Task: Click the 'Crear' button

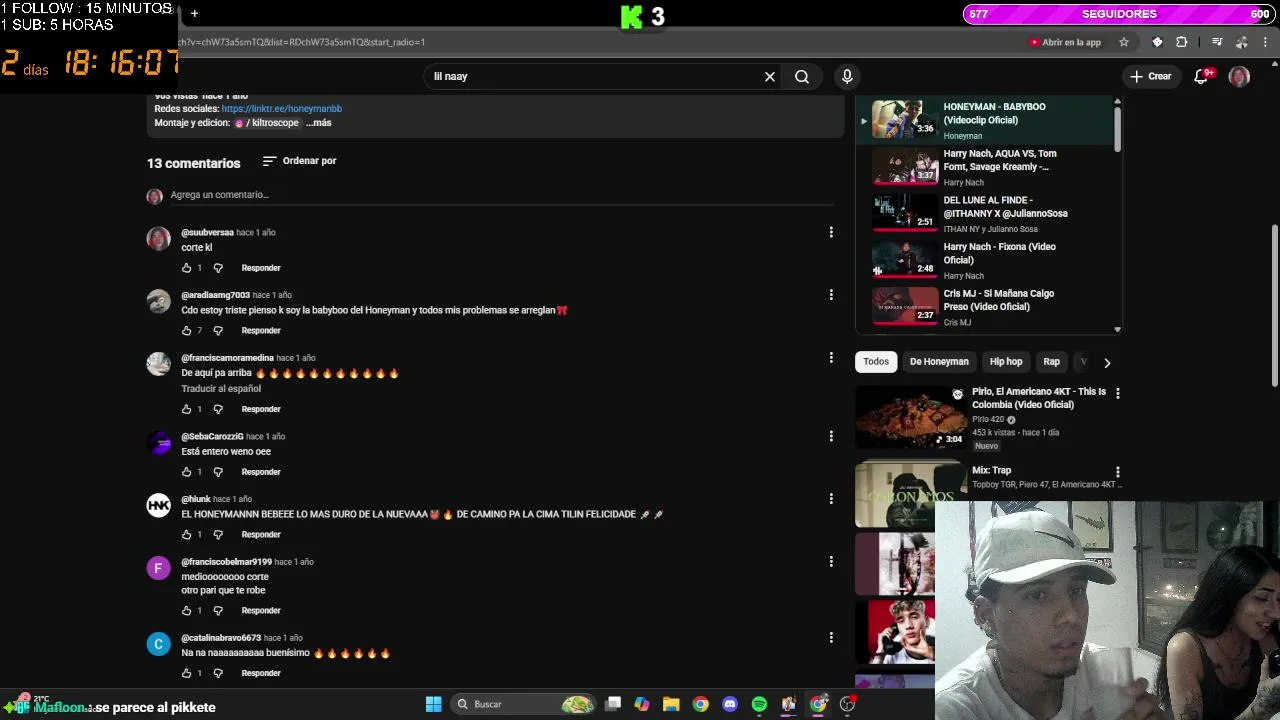Action: click(1150, 77)
